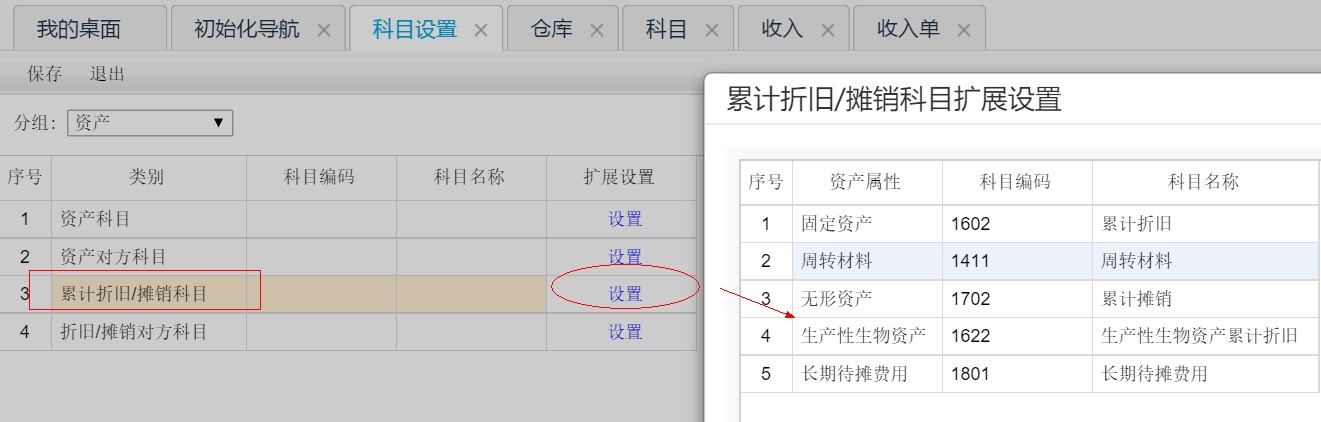Click account code 1702 cell
This screenshot has width=1321, height=422.
pyautogui.click(x=1017, y=299)
